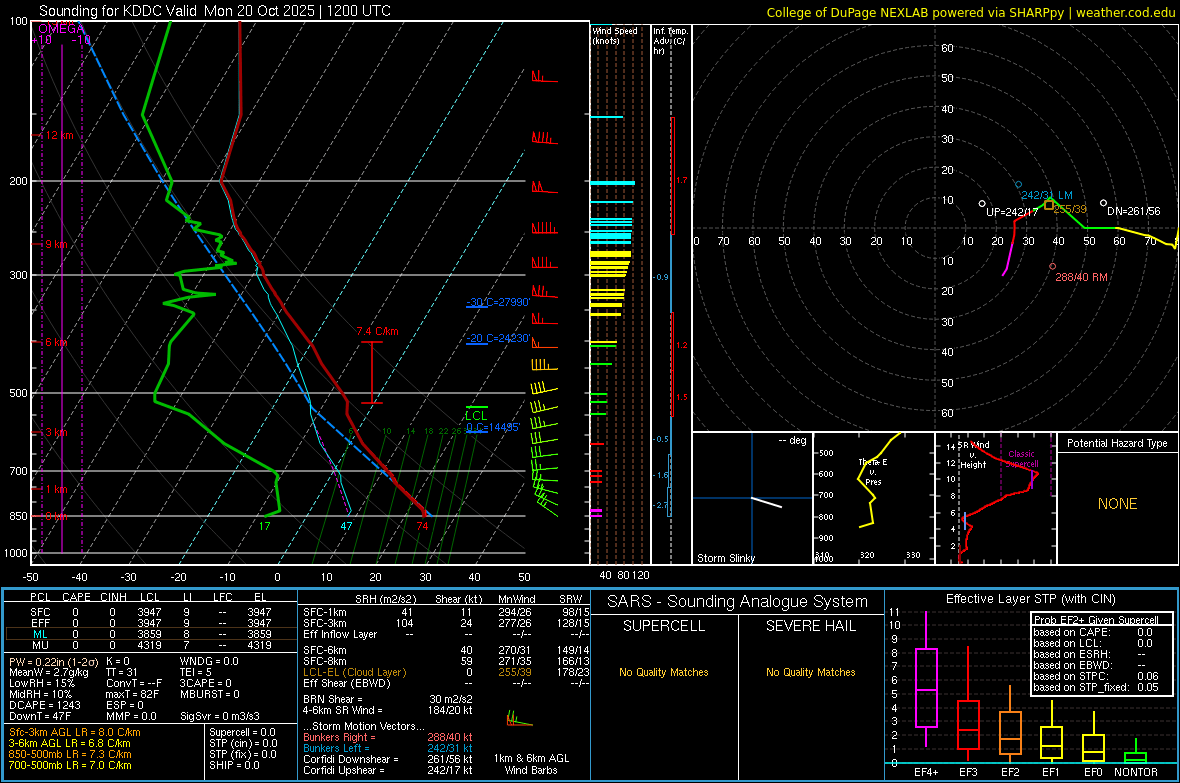Click the Supercell = 0.0 composite value
This screenshot has width=1180, height=783.
point(242,732)
